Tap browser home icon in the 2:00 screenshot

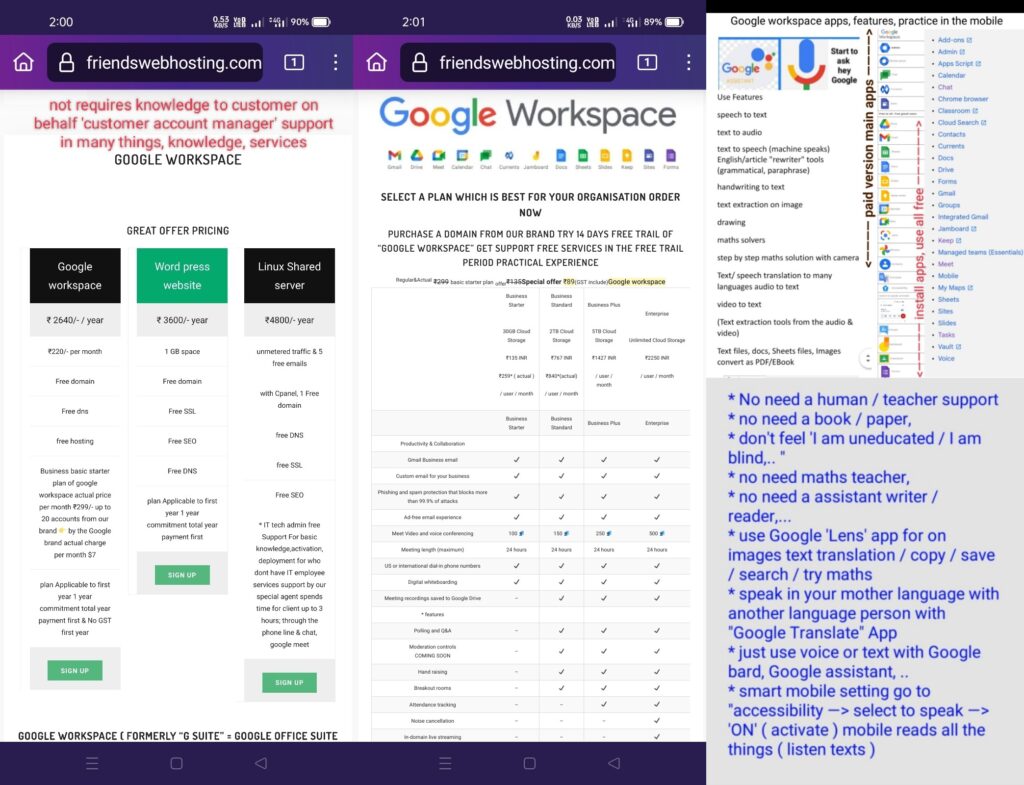click(x=24, y=63)
